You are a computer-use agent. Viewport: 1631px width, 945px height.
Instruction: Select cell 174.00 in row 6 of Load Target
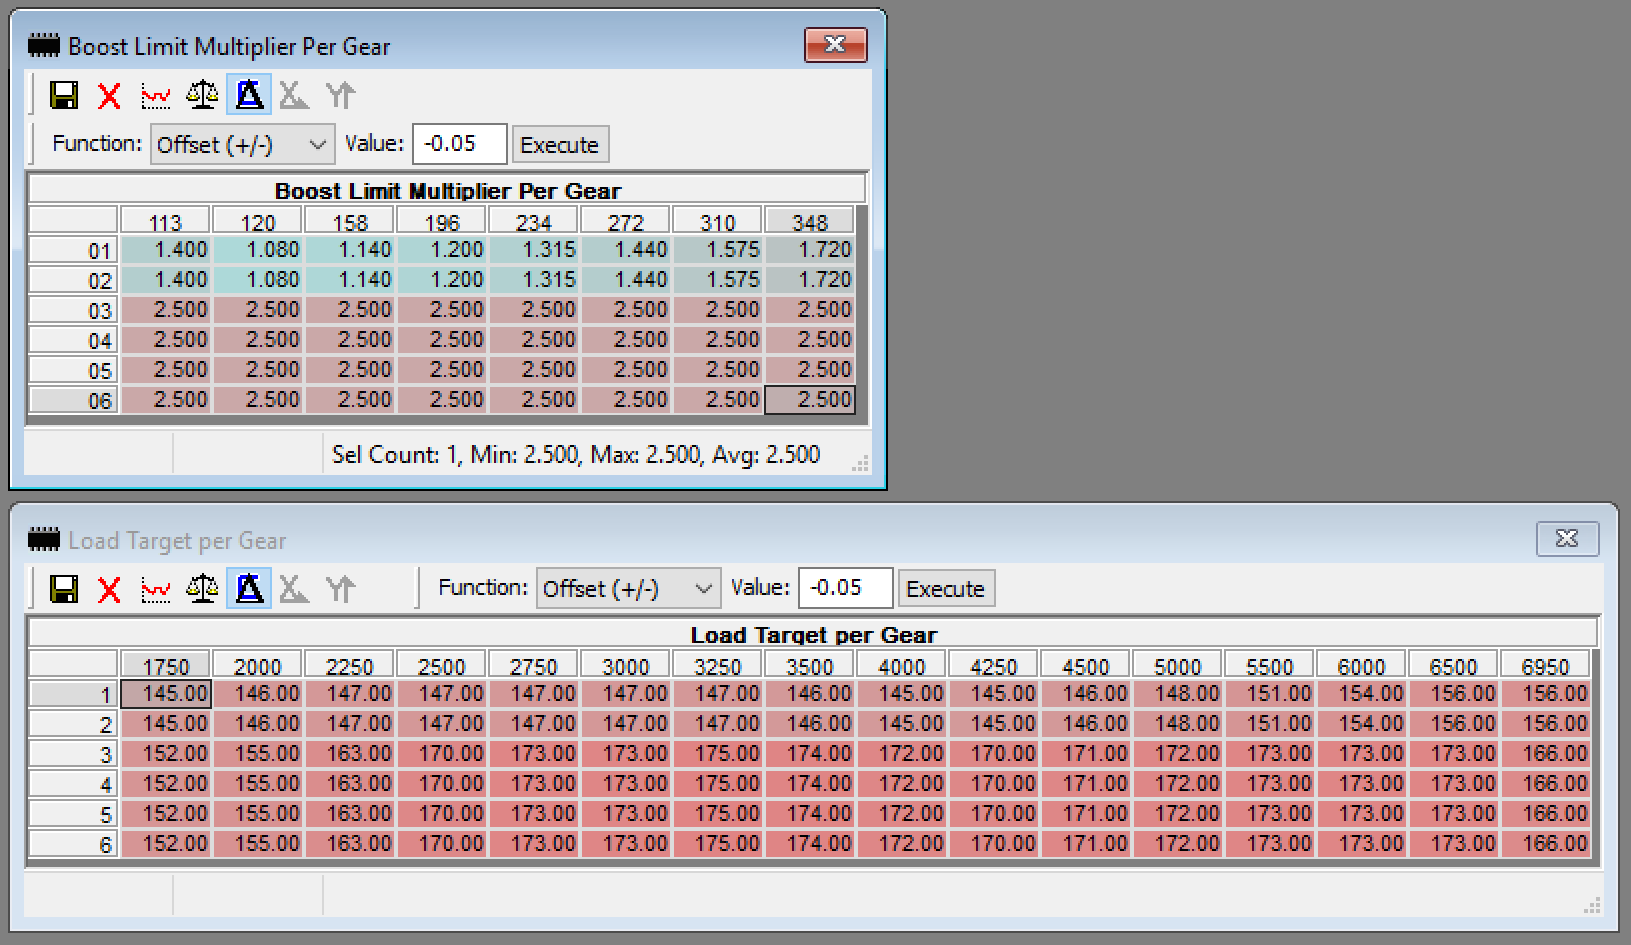[x=810, y=844]
